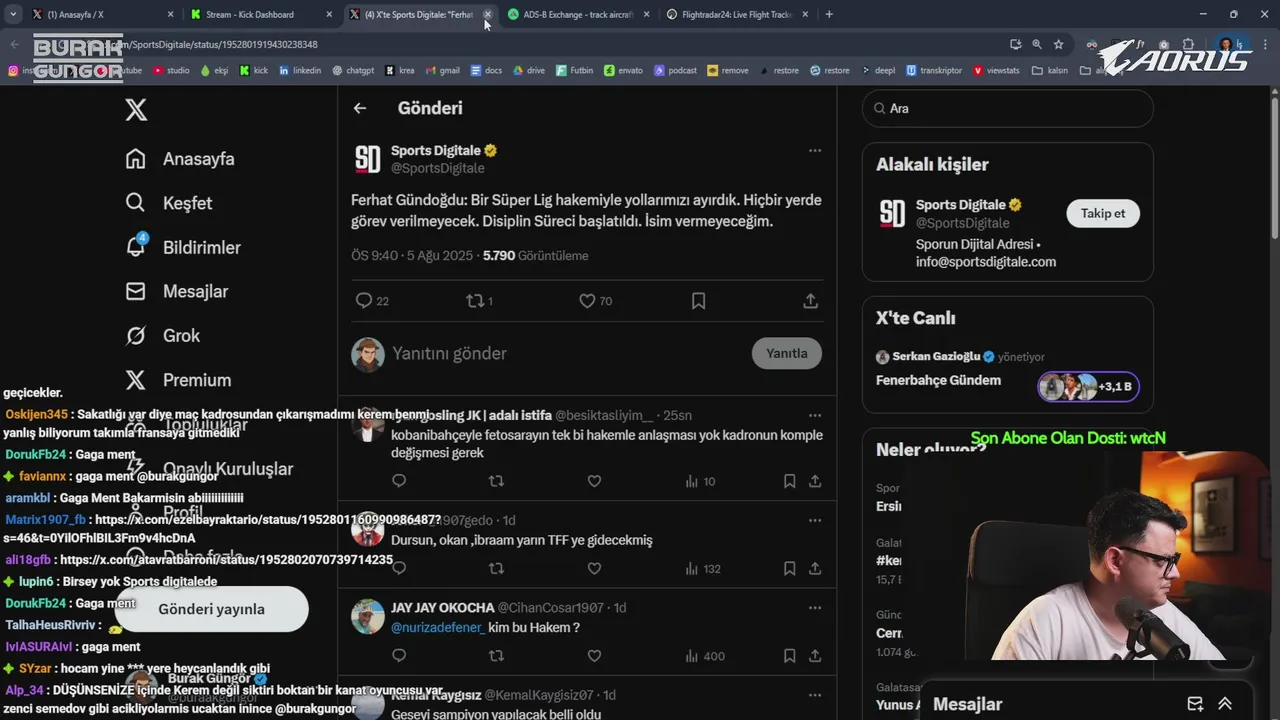The height and width of the screenshot is (720, 1280).
Task: Click the X logo in the sidebar
Action: 136,110
